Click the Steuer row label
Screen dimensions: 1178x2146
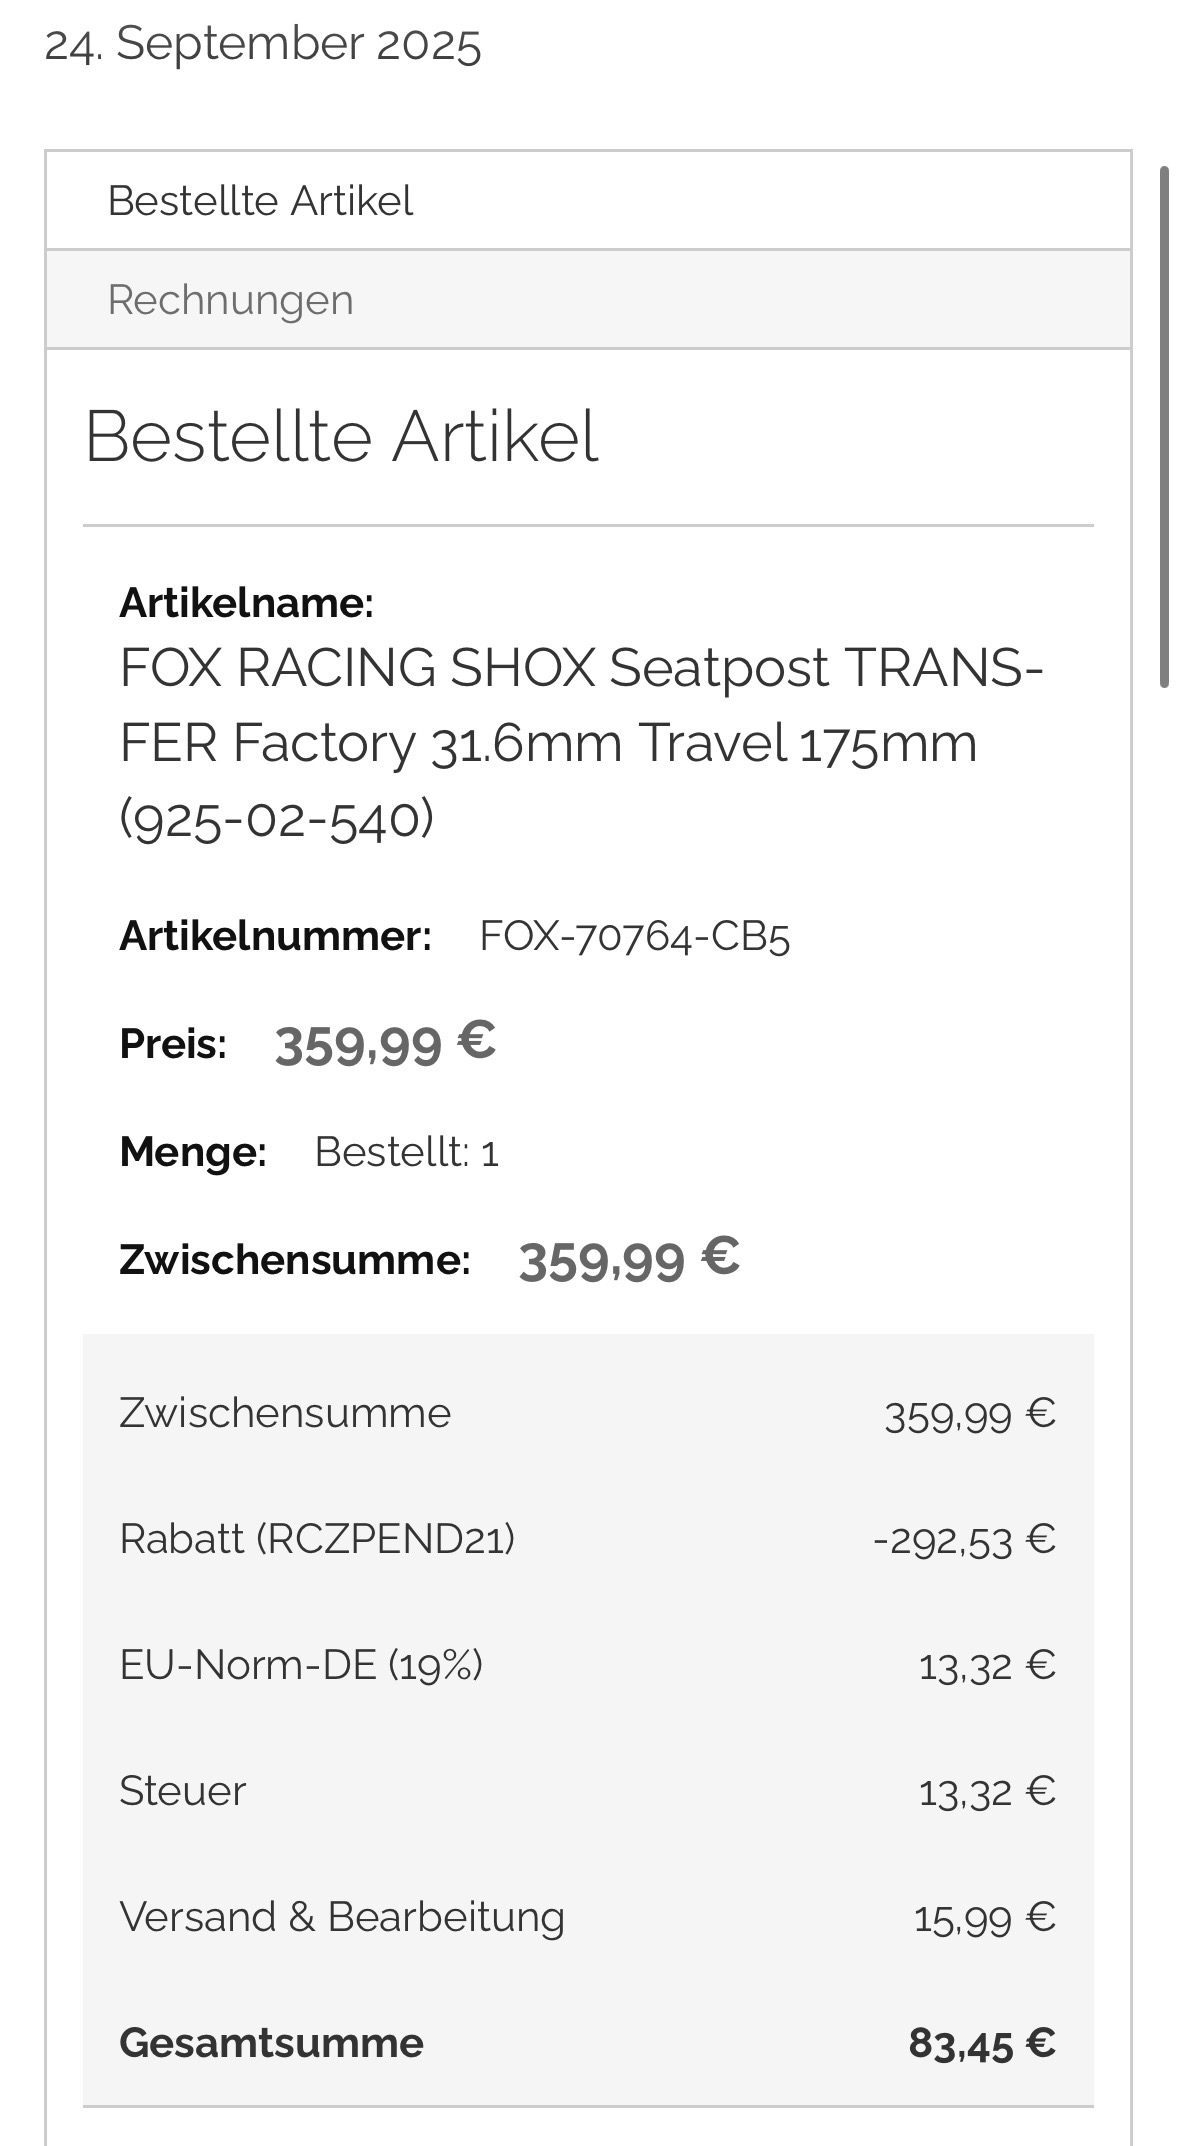pos(182,1791)
